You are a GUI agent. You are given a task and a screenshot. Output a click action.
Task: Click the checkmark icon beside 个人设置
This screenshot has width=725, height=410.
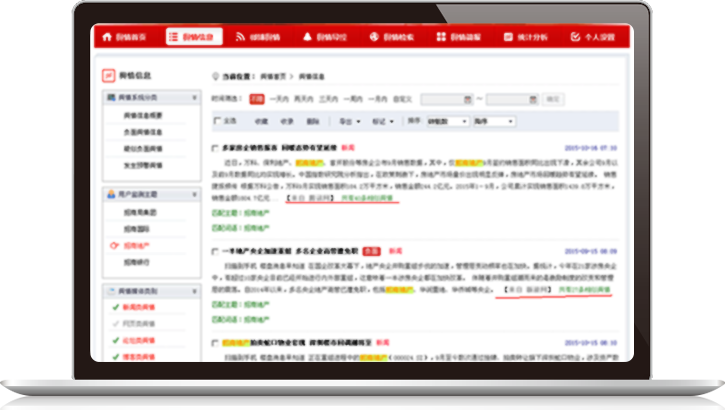coord(575,37)
